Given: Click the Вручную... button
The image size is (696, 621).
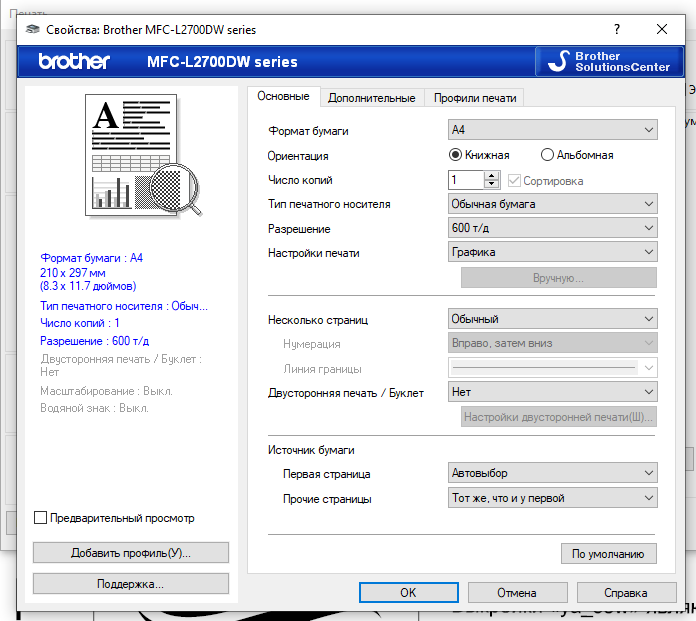Looking at the screenshot, I should pyautogui.click(x=558, y=278).
